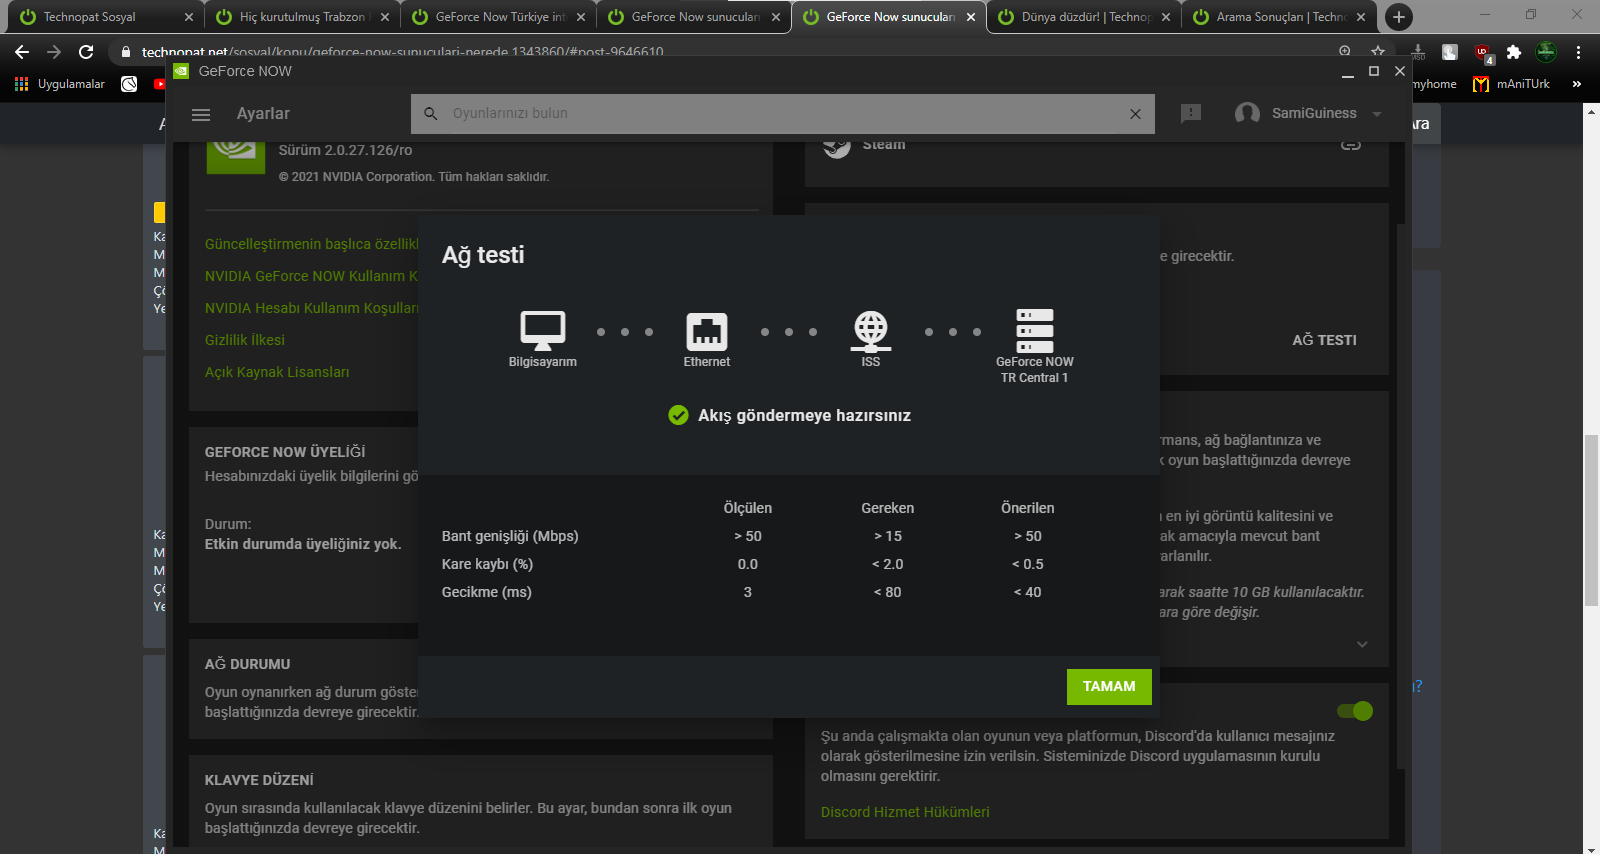Close the Dünya düzdür! tab
This screenshot has height=854, width=1600.
pos(1166,17)
